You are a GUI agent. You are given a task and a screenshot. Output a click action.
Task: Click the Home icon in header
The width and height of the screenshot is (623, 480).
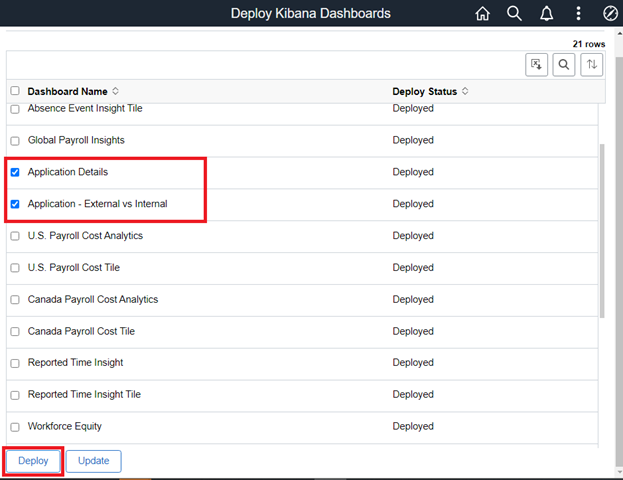click(x=483, y=14)
